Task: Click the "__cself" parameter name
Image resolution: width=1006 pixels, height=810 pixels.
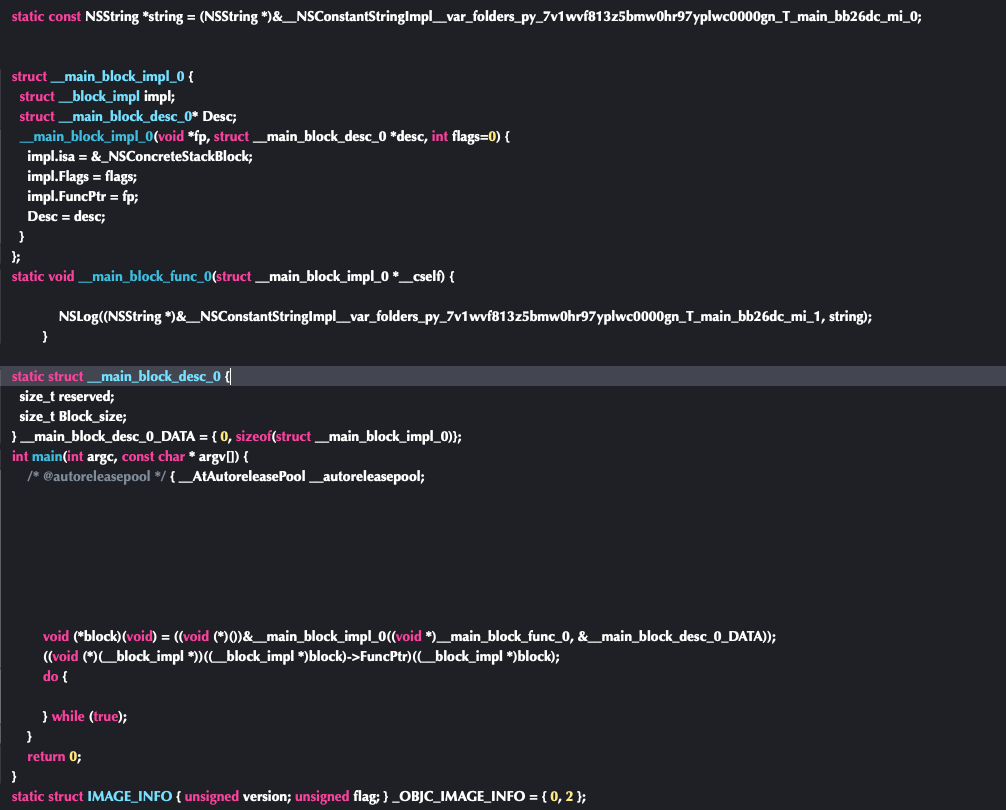Action: pos(420,276)
